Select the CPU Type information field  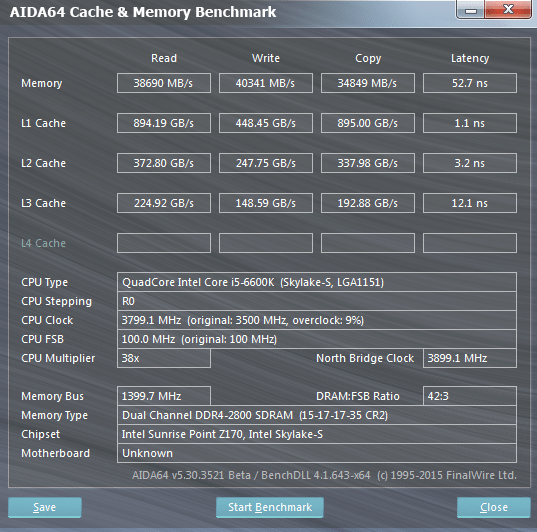click(317, 282)
